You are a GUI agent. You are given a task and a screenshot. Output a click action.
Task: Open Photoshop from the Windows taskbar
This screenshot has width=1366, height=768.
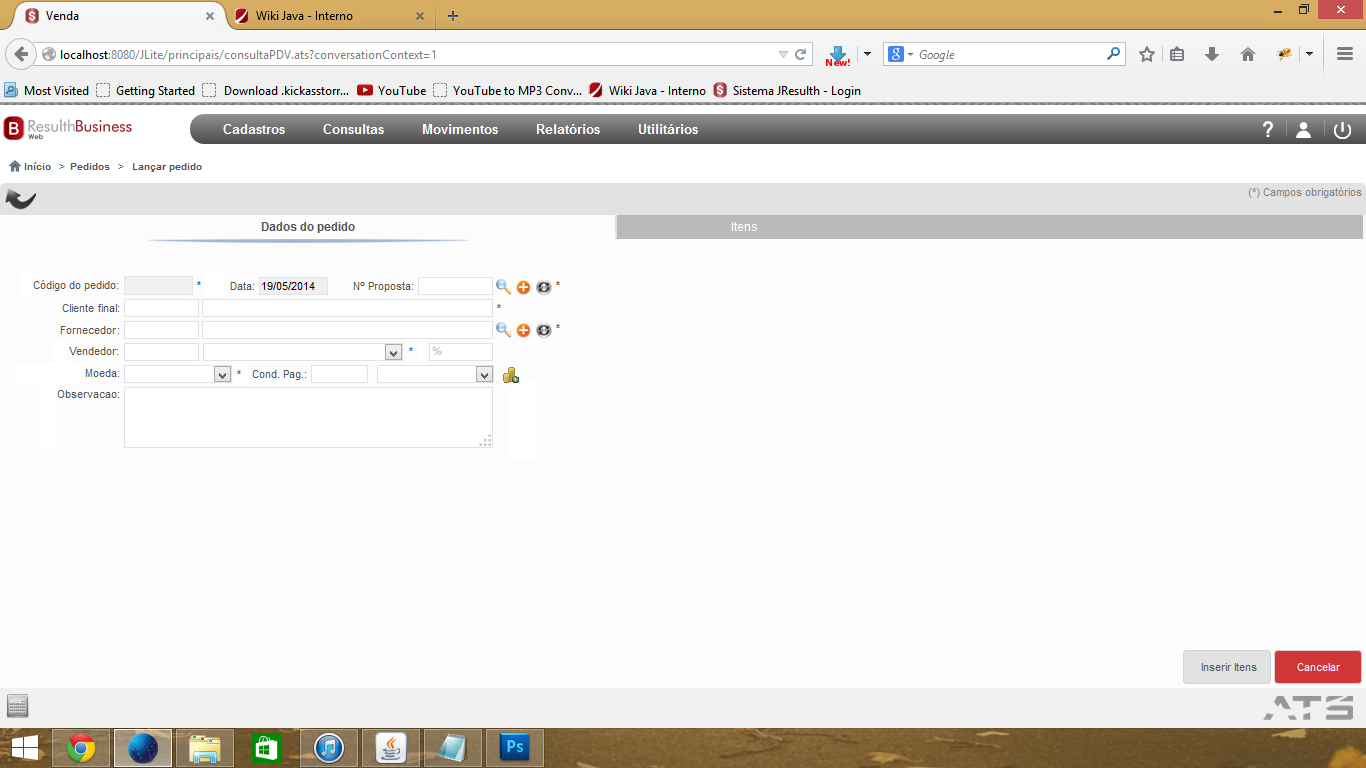pos(515,748)
